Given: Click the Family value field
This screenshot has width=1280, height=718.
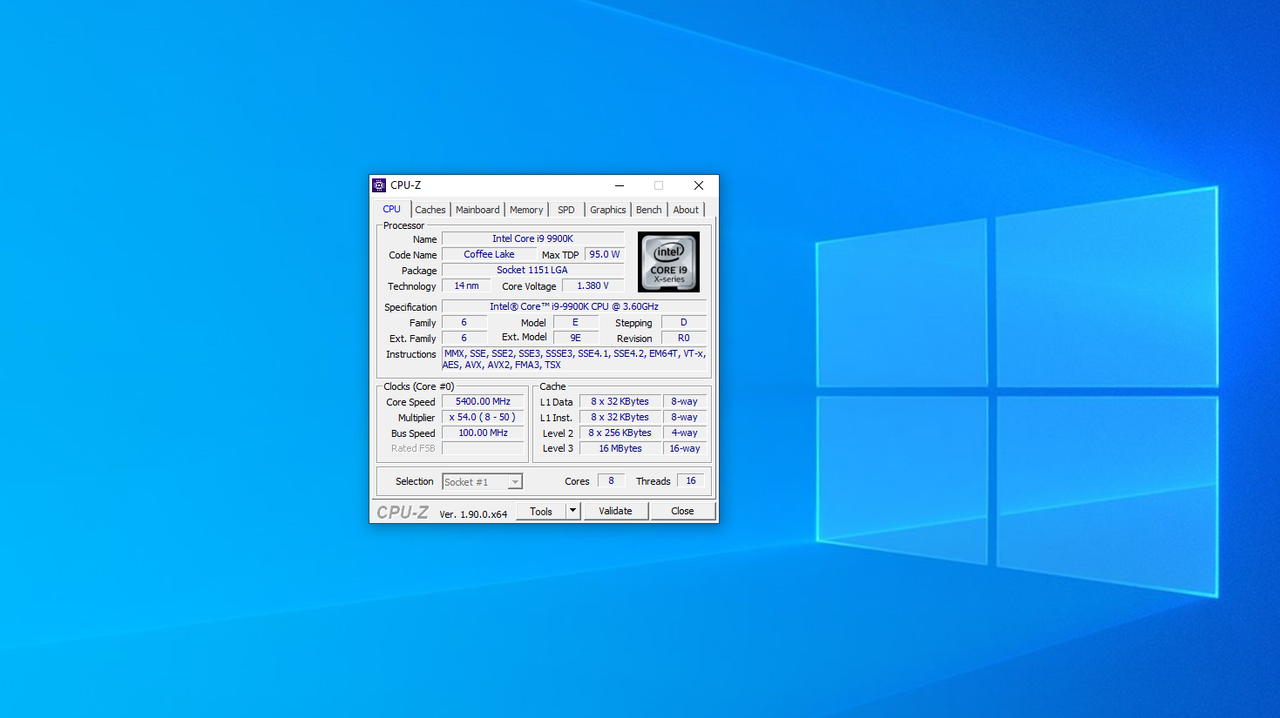Looking at the screenshot, I should click(x=464, y=323).
